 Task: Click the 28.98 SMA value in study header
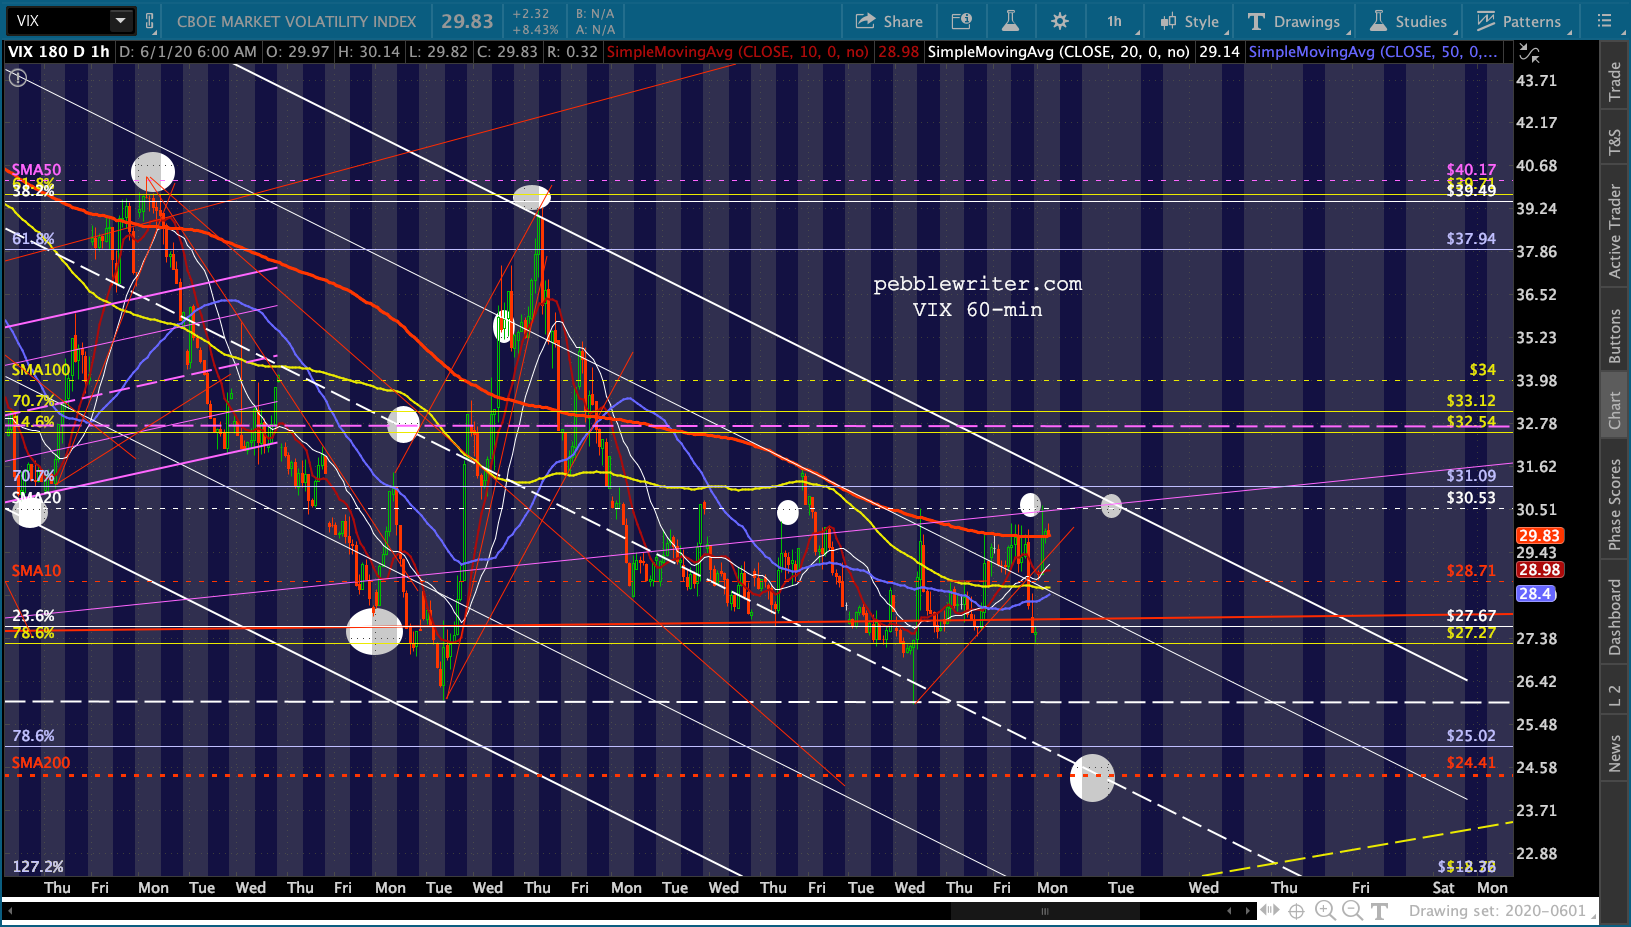[x=898, y=52]
